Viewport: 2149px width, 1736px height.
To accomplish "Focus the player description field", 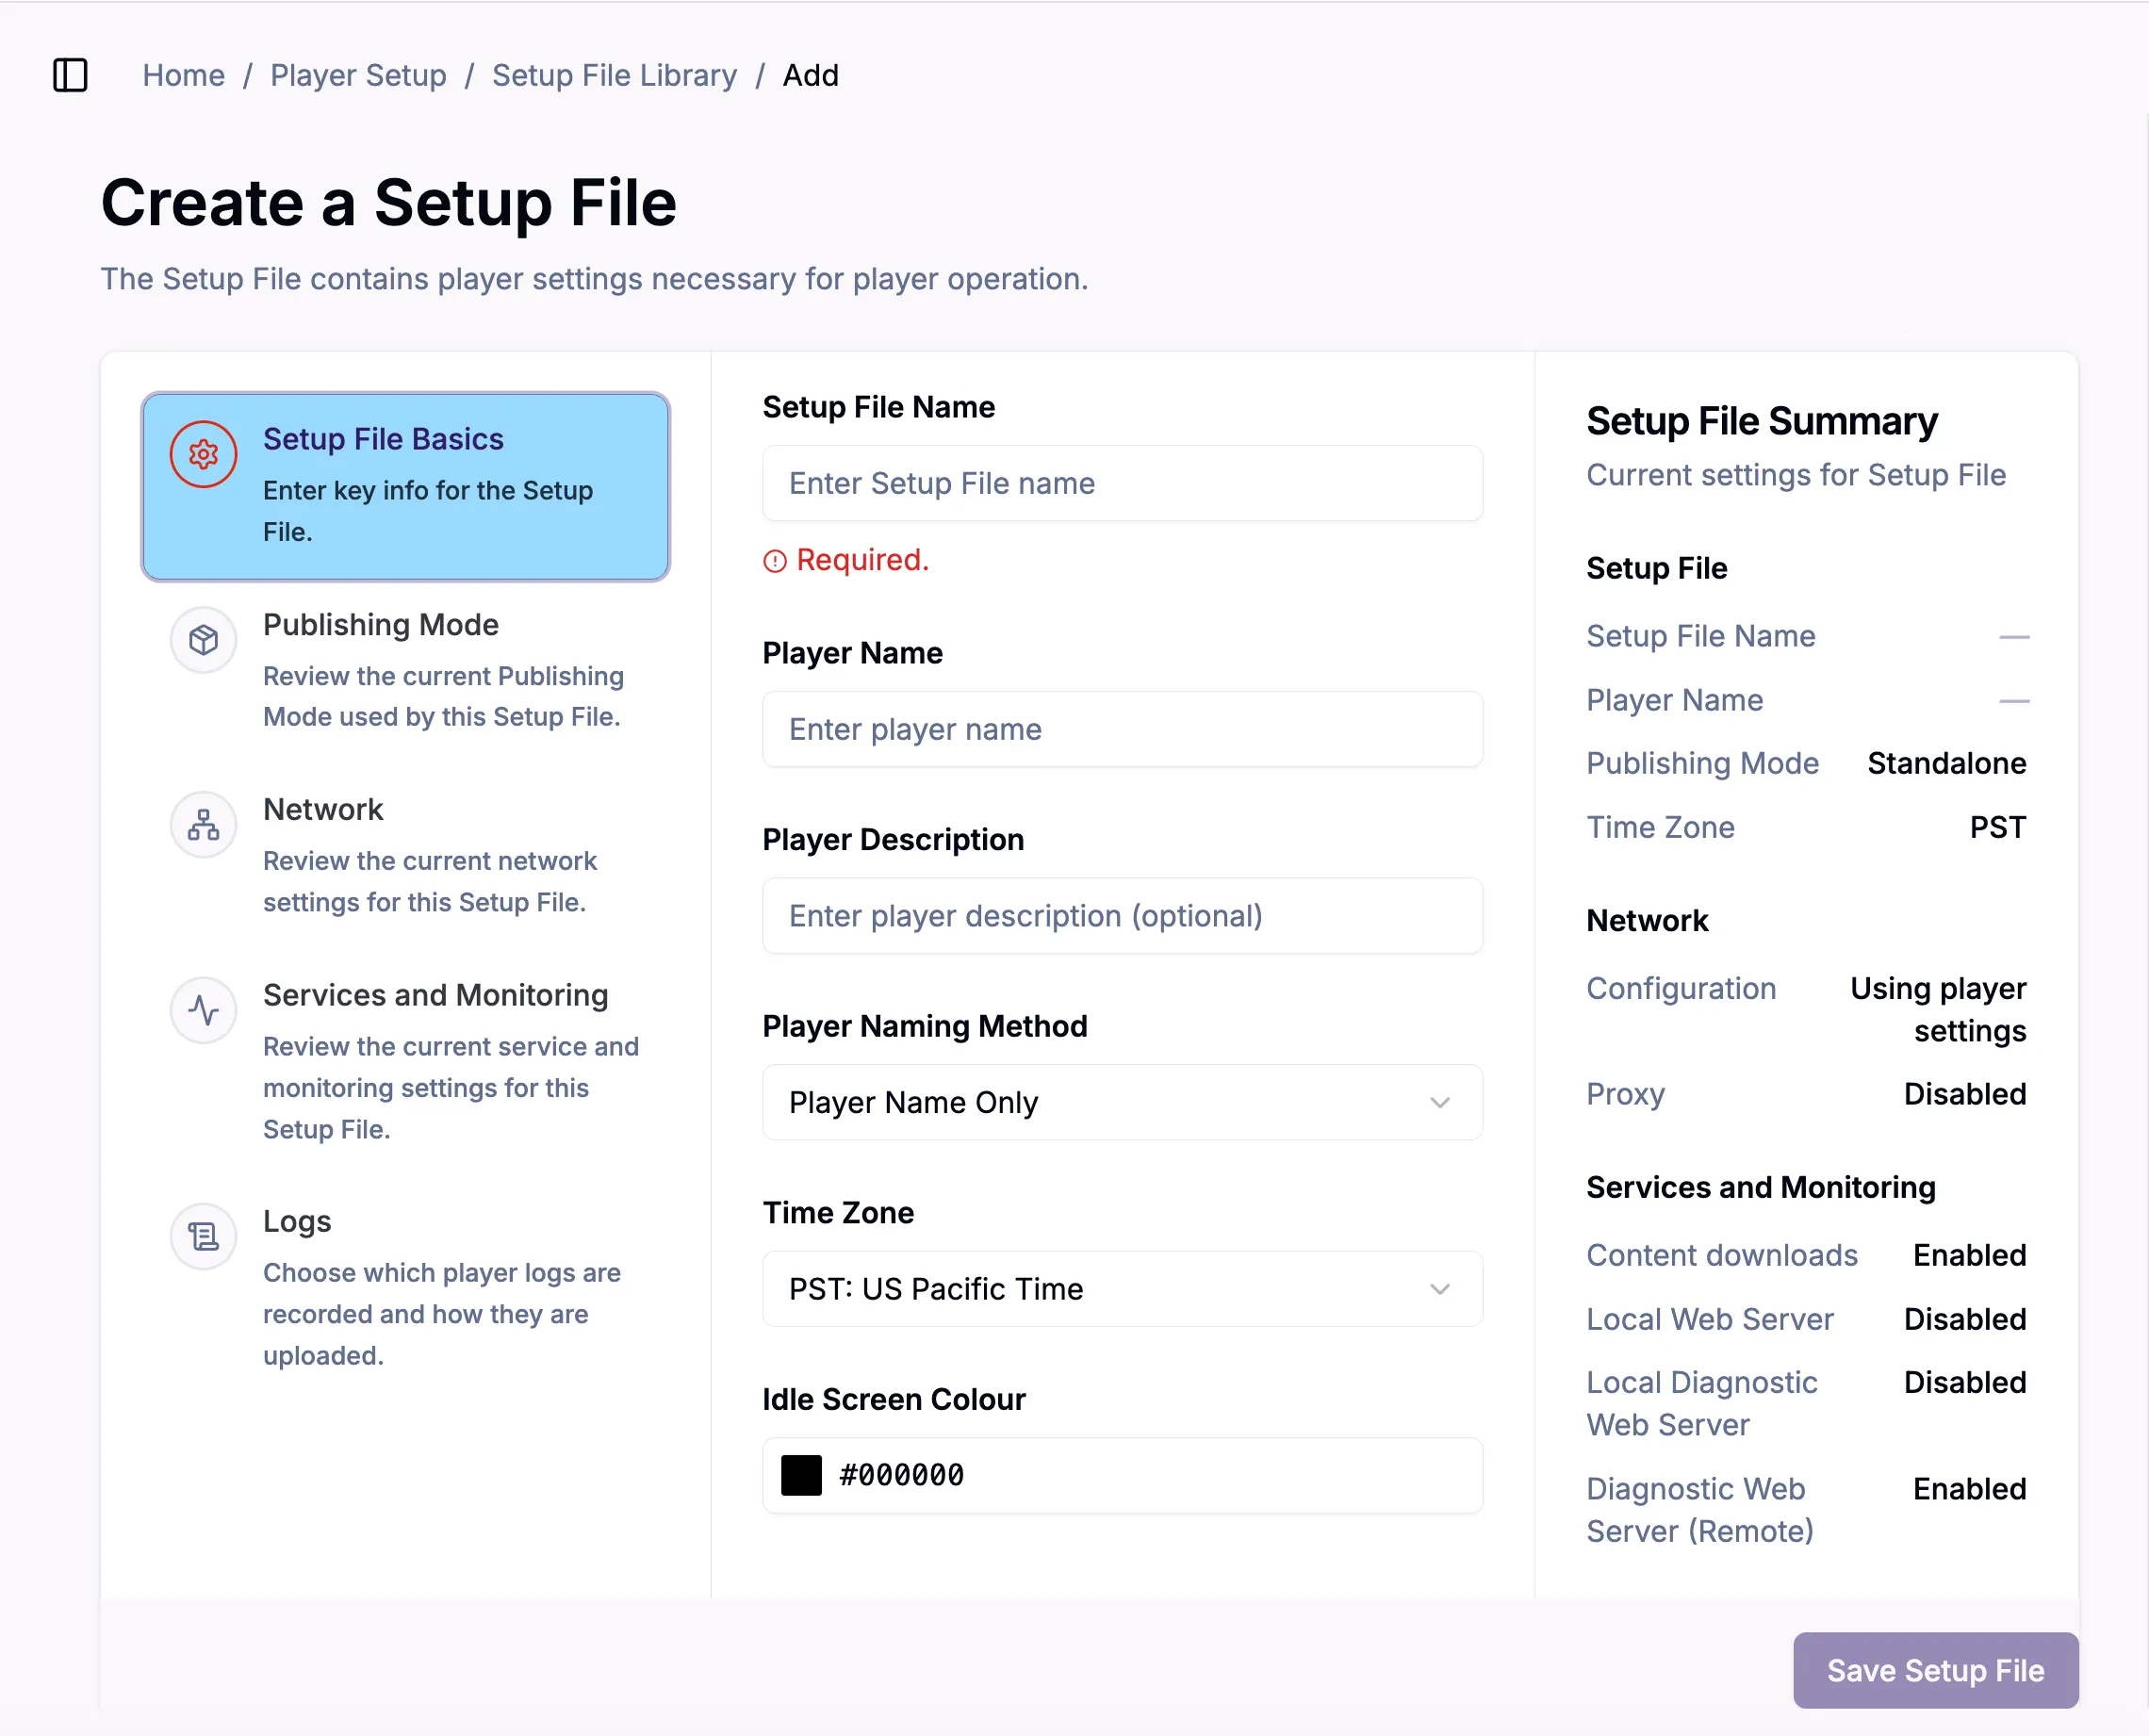I will 1122,916.
